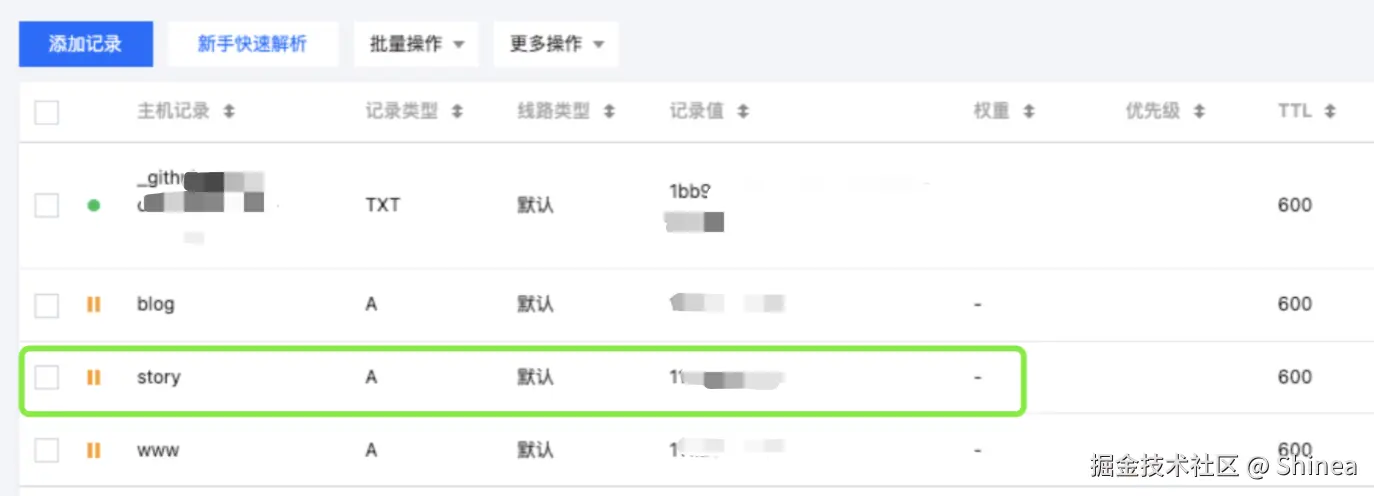Sort records by 记录值 column
The height and width of the screenshot is (496, 1374).
(x=742, y=112)
